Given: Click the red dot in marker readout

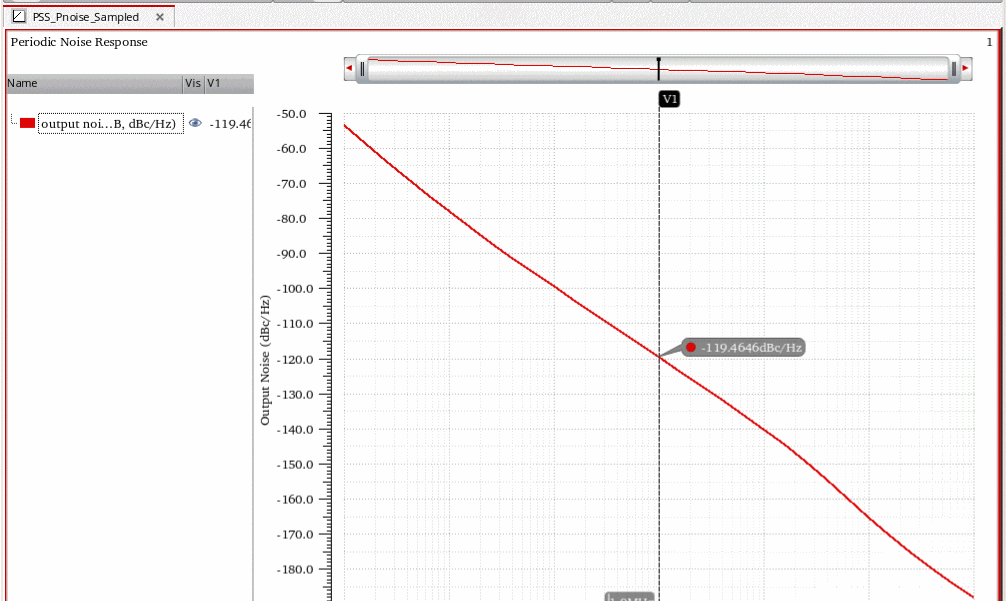Looking at the screenshot, I should [691, 348].
